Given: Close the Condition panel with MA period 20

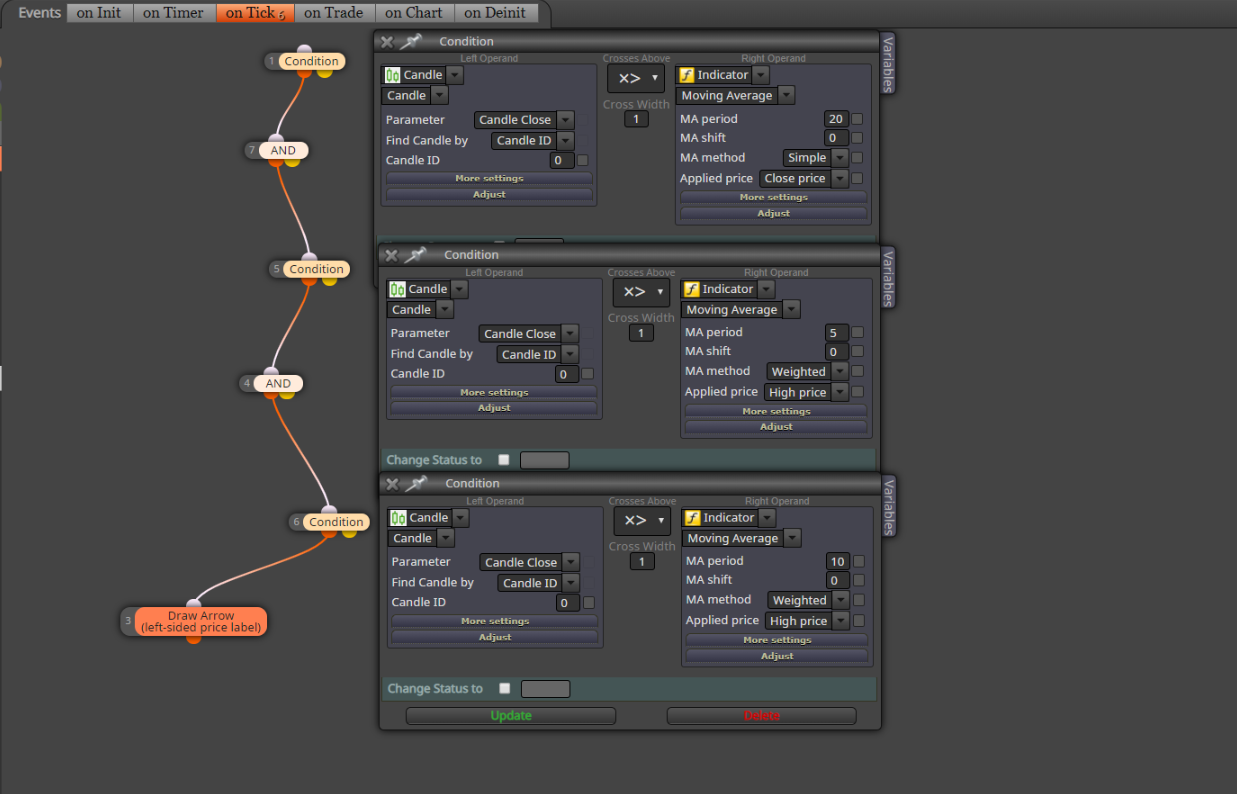Looking at the screenshot, I should 387,42.
